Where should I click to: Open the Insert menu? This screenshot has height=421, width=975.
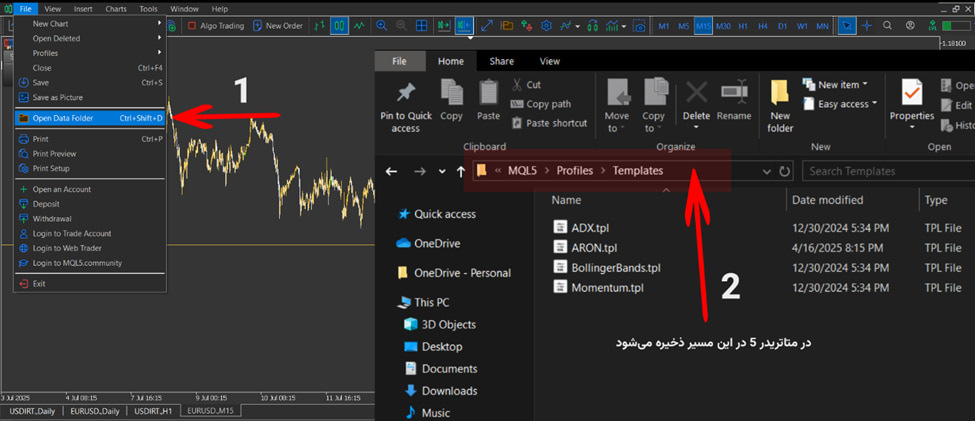83,9
